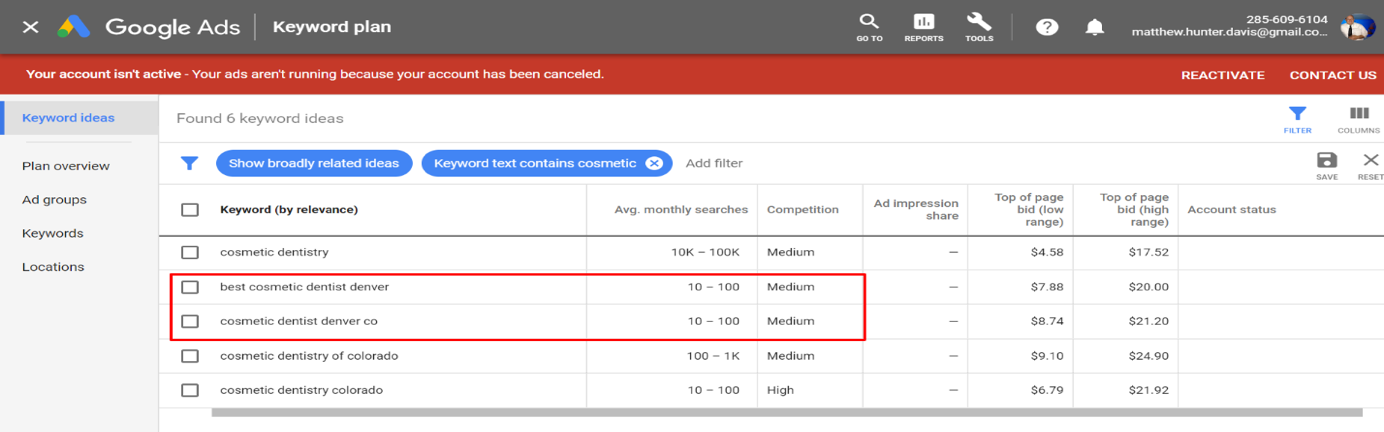Click keyword 'best cosmetic dentist denver'

coord(304,287)
